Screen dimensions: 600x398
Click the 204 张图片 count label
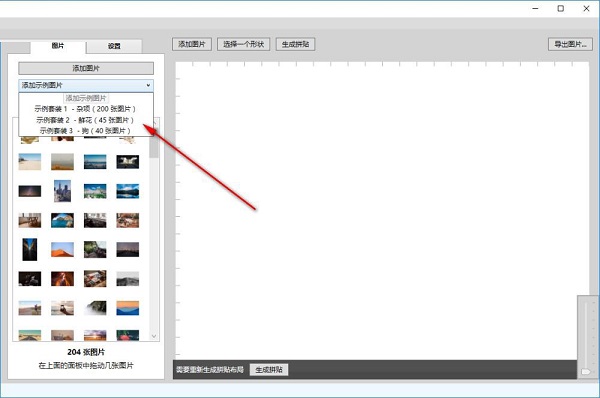coord(86,352)
